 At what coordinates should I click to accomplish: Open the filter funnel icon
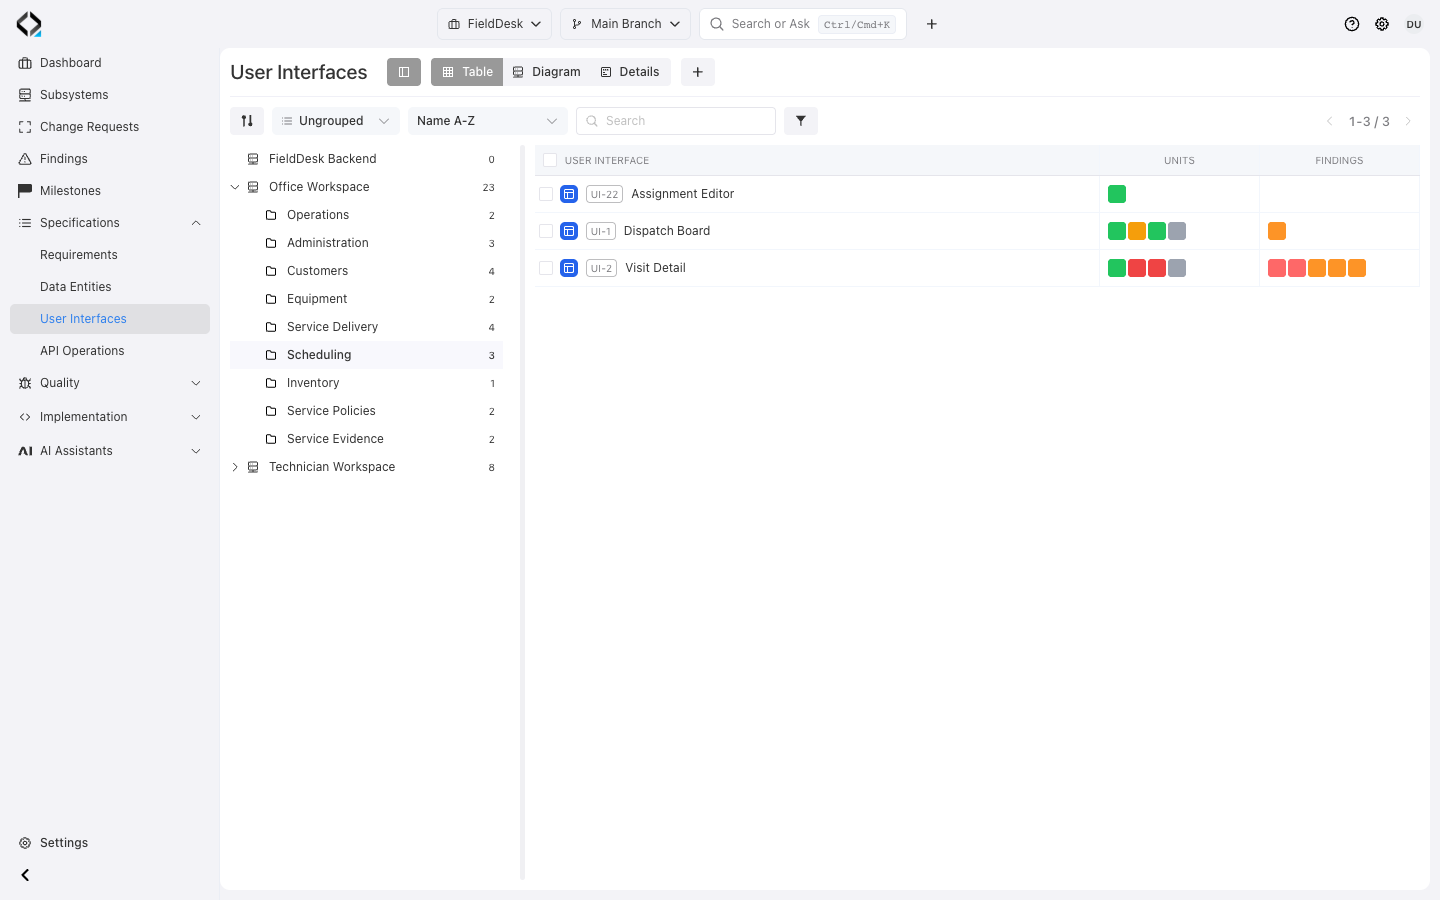pos(801,121)
